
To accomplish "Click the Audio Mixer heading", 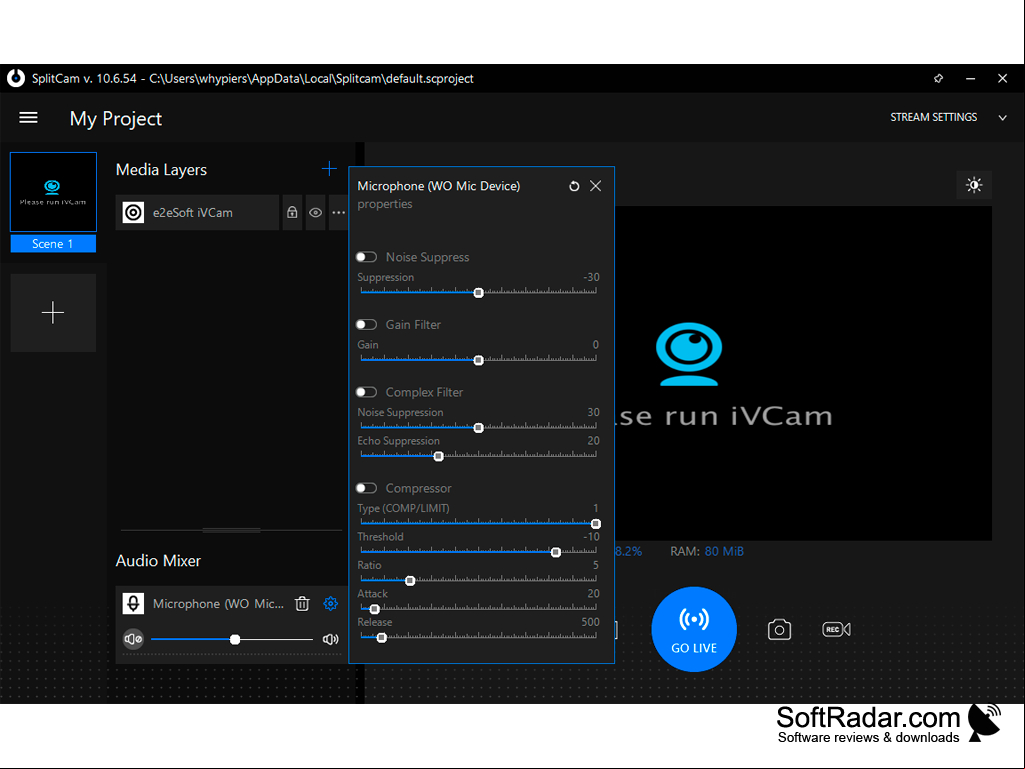I will tap(158, 561).
